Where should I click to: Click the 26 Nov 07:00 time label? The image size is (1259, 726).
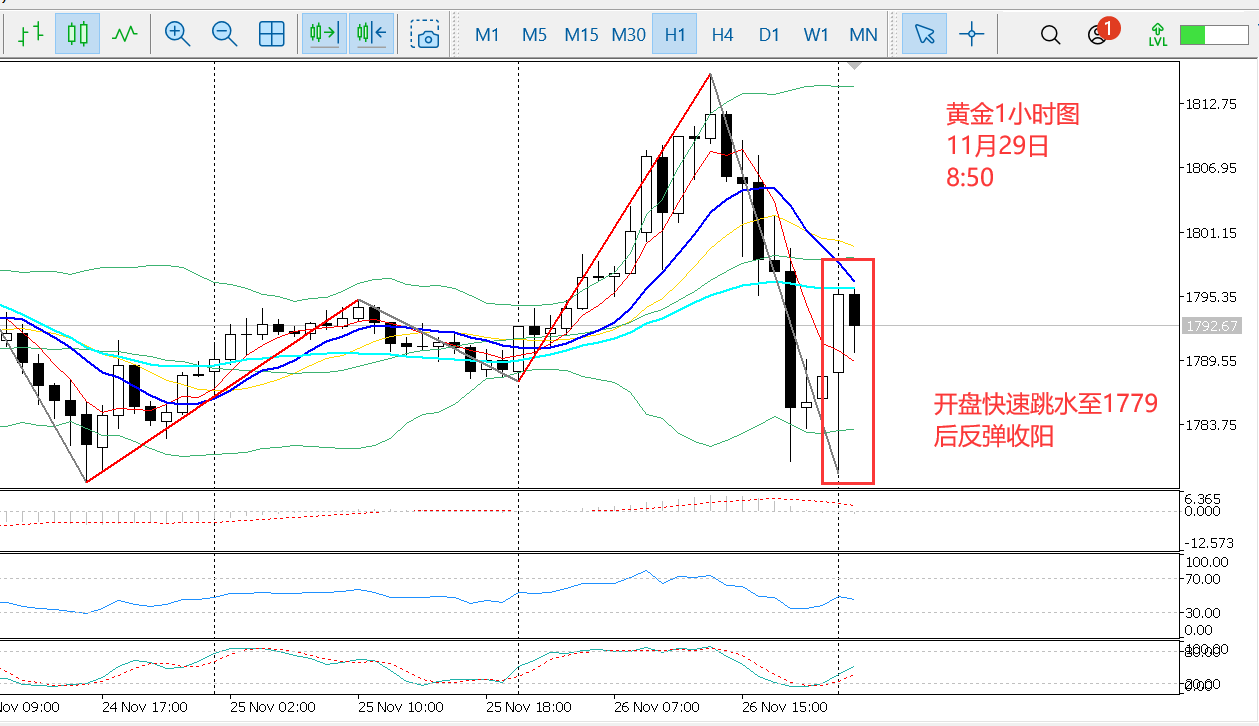[657, 707]
